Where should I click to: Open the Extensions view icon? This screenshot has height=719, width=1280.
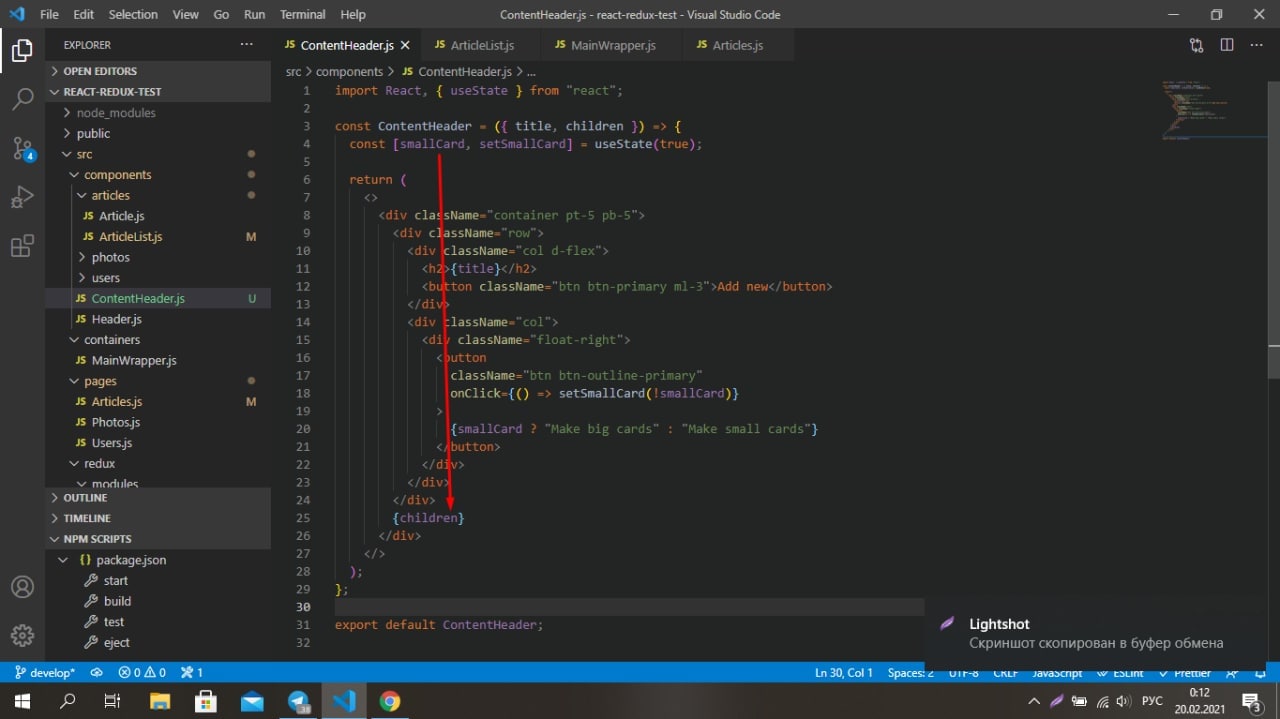click(22, 246)
